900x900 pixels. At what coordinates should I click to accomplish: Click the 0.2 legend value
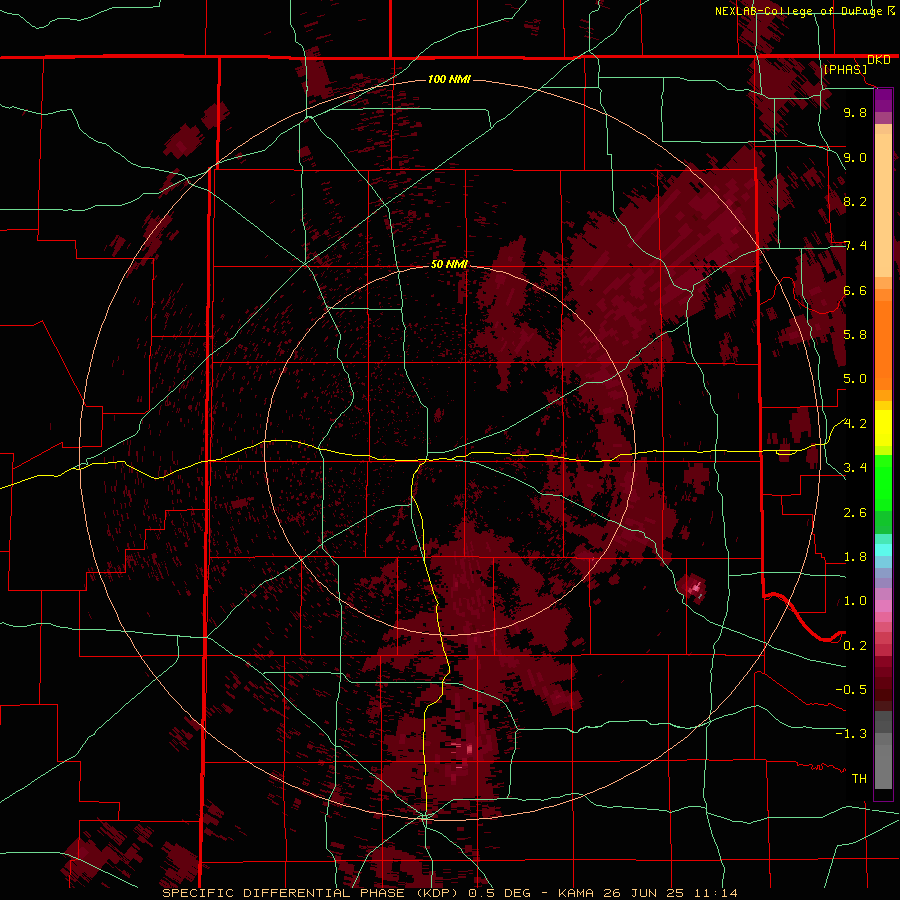pyautogui.click(x=855, y=646)
